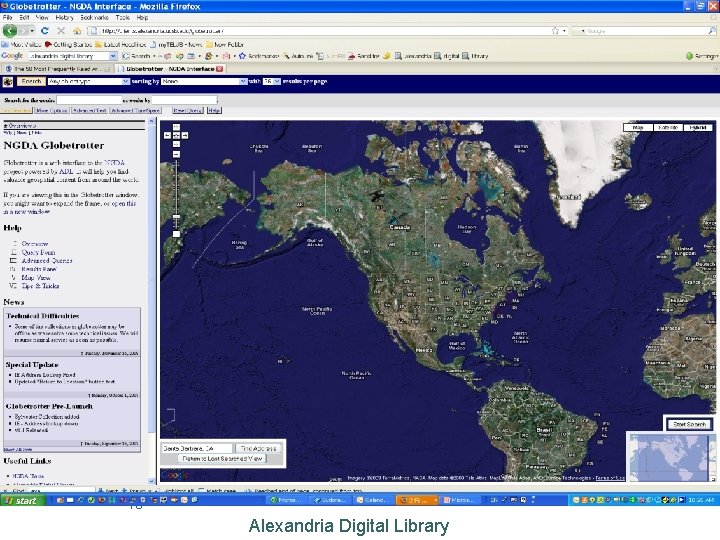The width and height of the screenshot is (720, 540).
Task: Click the map zoom slider handle
Action: pos(176,217)
